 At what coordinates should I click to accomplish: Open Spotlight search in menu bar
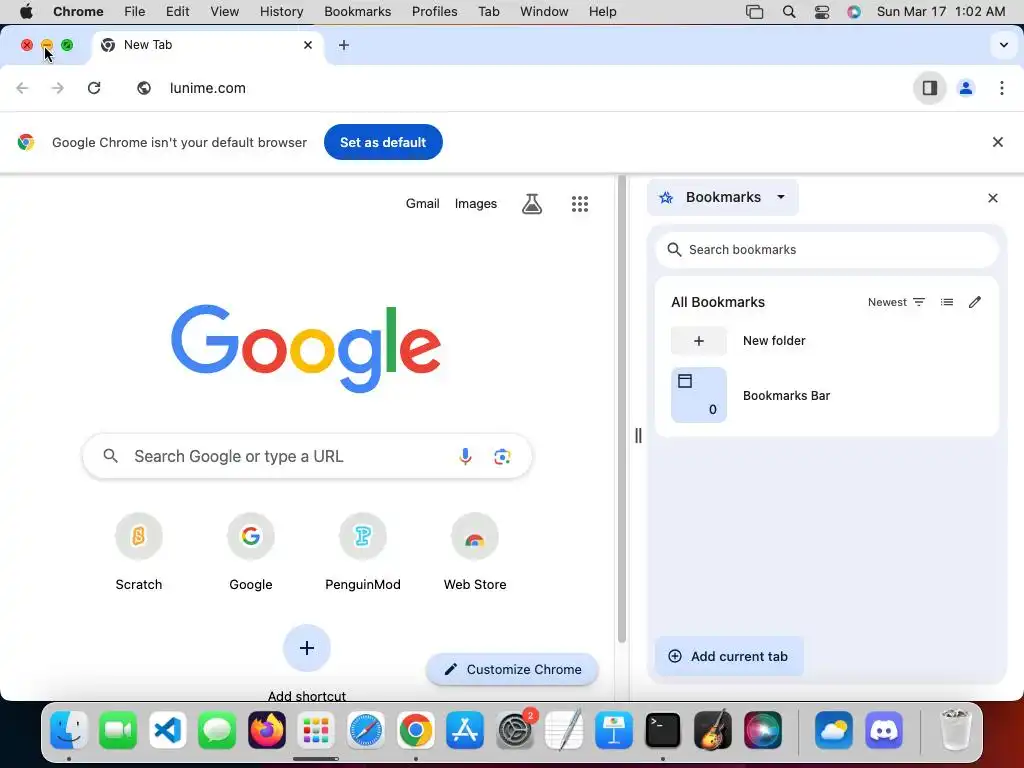[789, 12]
